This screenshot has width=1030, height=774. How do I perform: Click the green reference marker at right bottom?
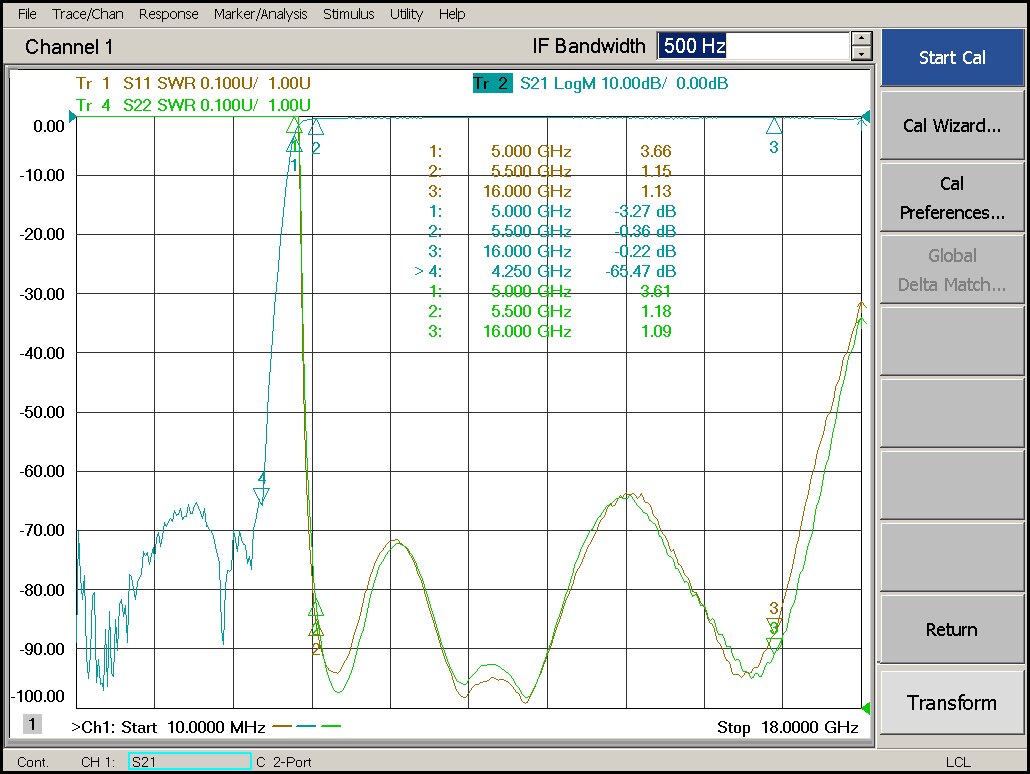point(866,708)
